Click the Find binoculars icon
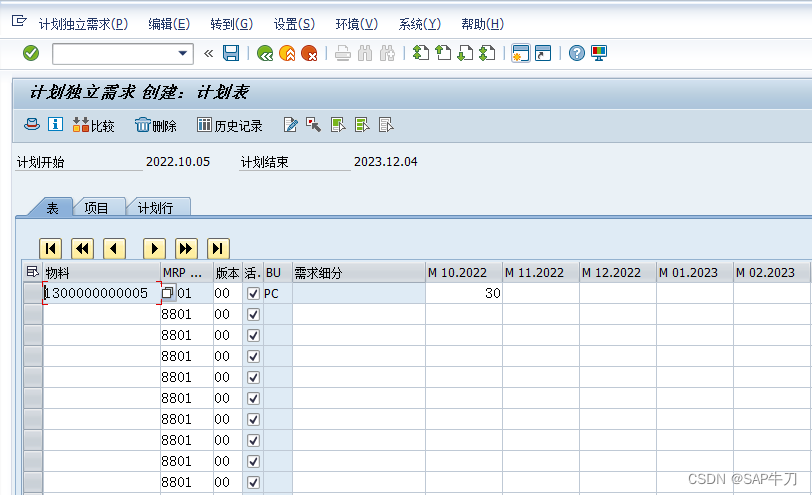The height and width of the screenshot is (495, 812). (x=365, y=53)
